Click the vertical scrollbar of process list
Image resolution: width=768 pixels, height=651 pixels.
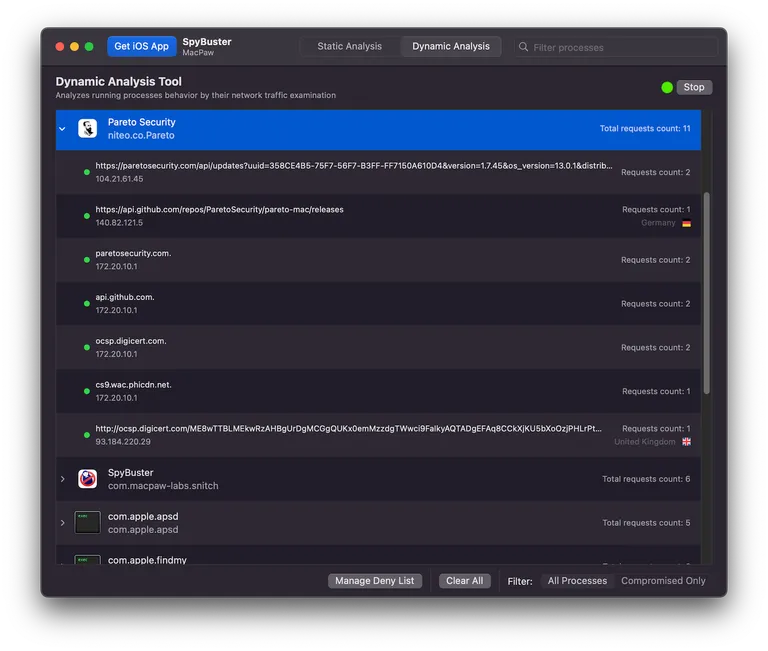706,293
